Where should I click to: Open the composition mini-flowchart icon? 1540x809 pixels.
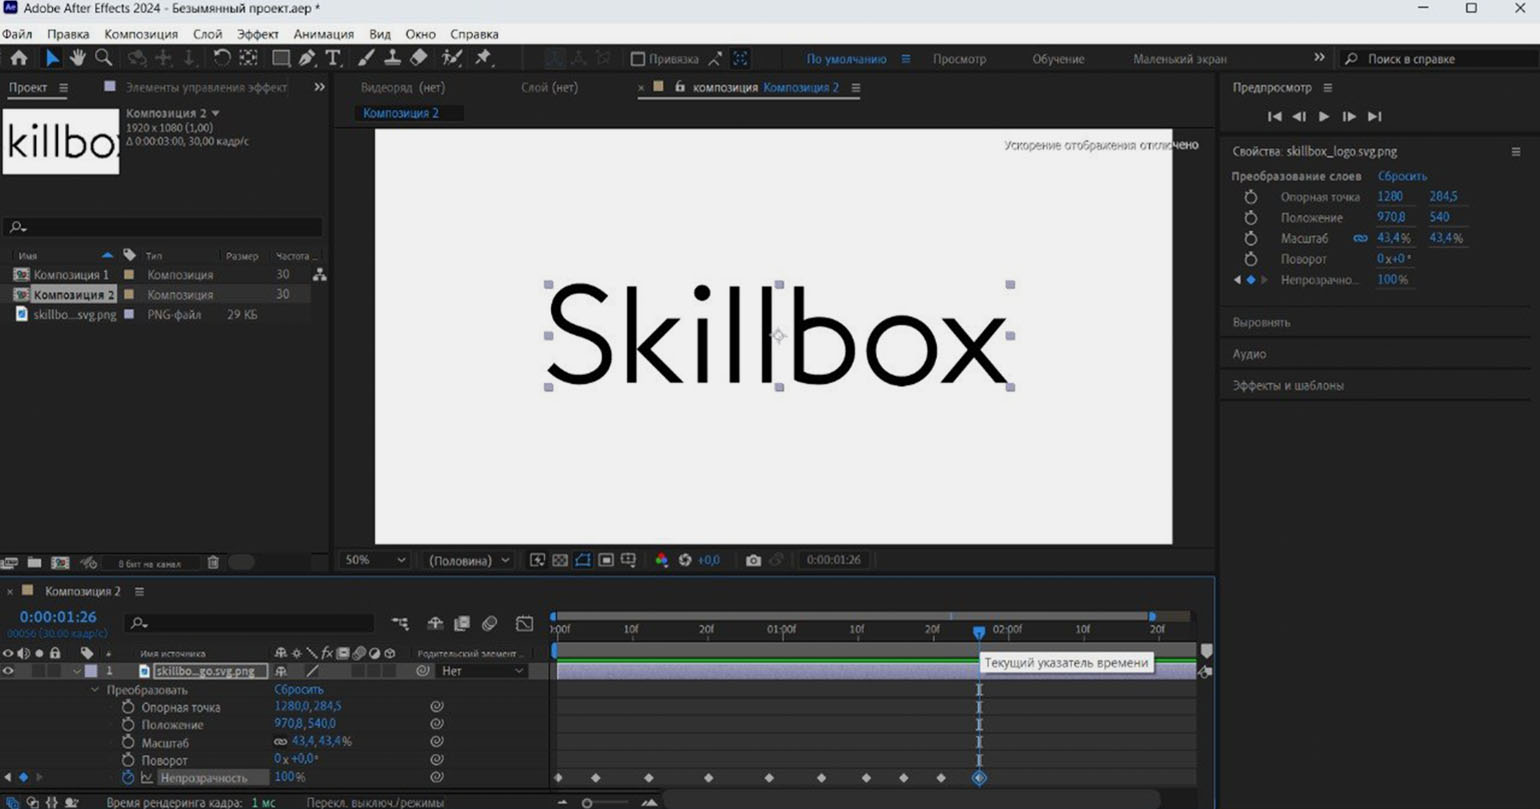click(400, 624)
